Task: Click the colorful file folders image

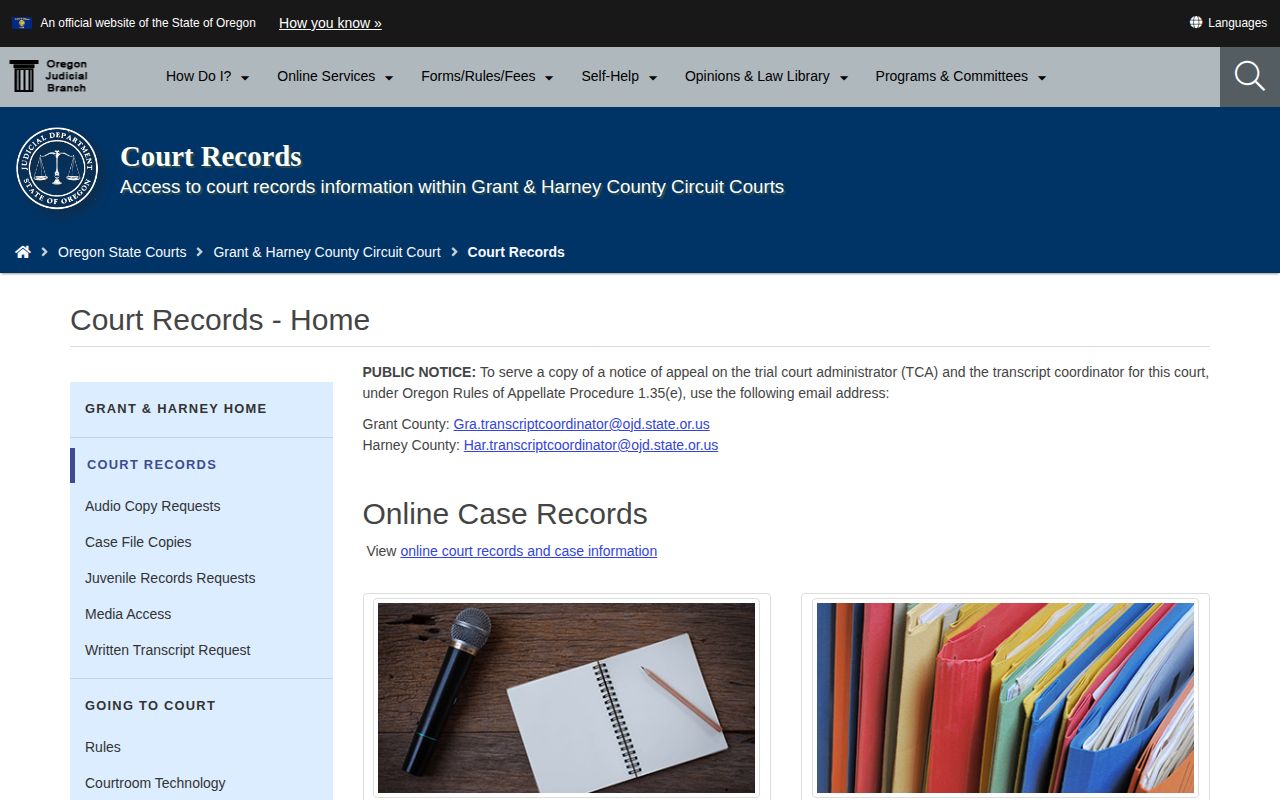Action: tap(1005, 698)
